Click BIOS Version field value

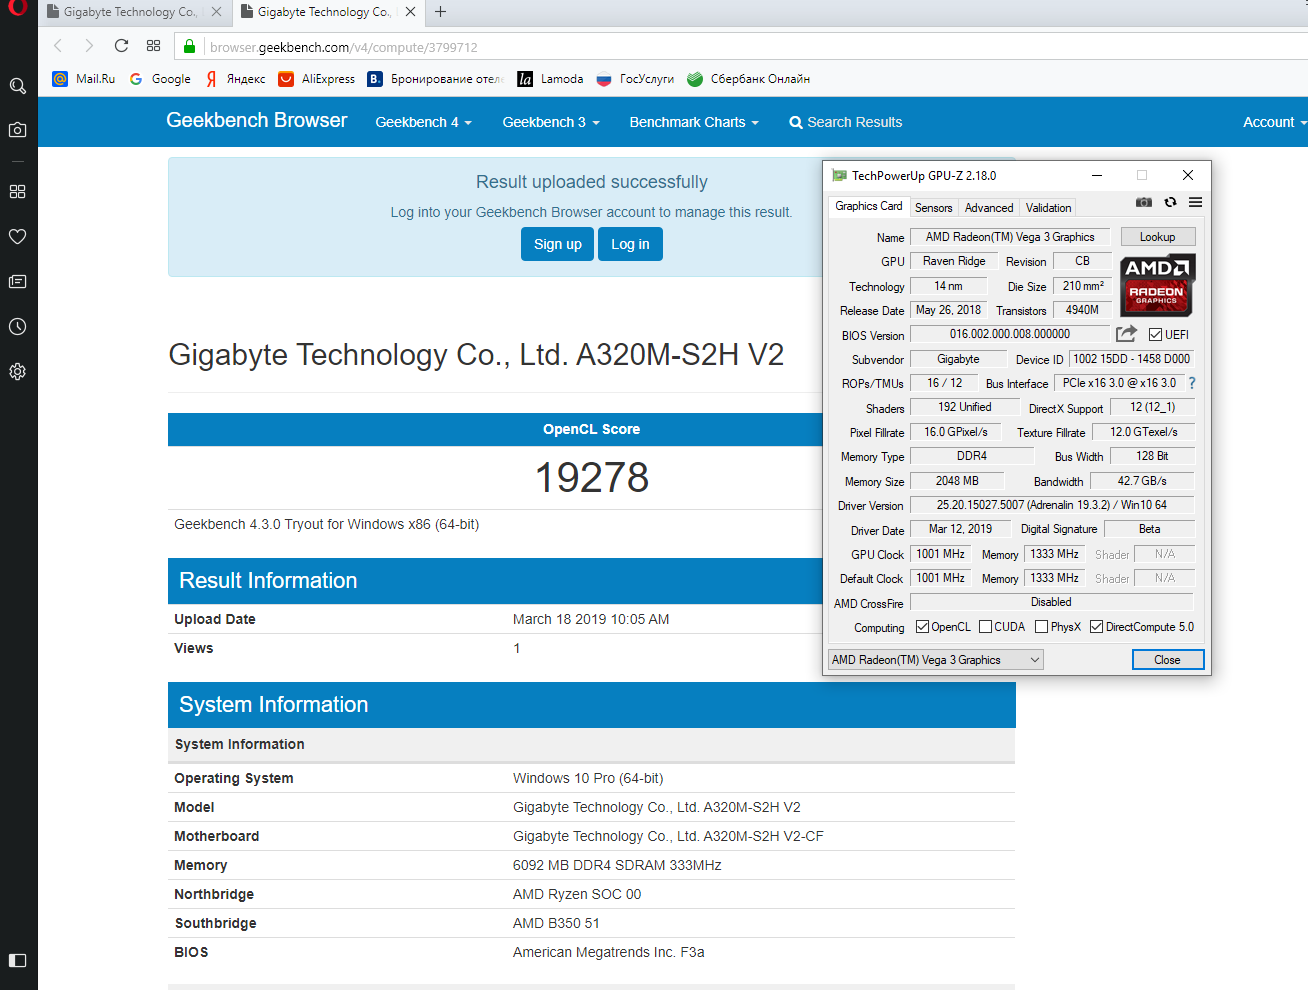tap(1010, 334)
